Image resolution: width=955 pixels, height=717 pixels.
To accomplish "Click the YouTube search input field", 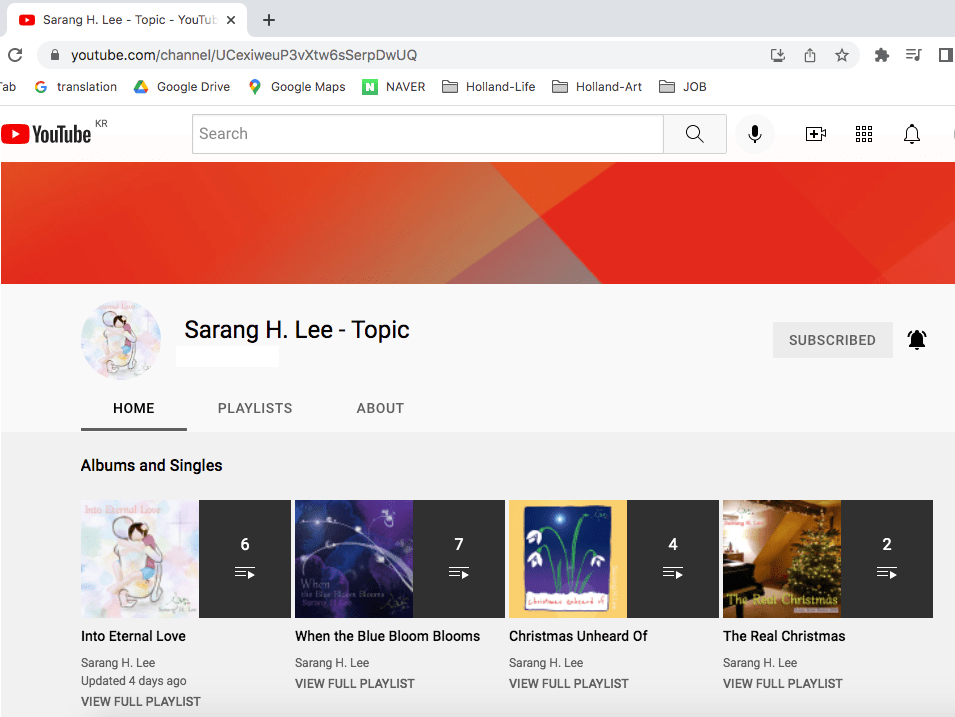I will [427, 134].
